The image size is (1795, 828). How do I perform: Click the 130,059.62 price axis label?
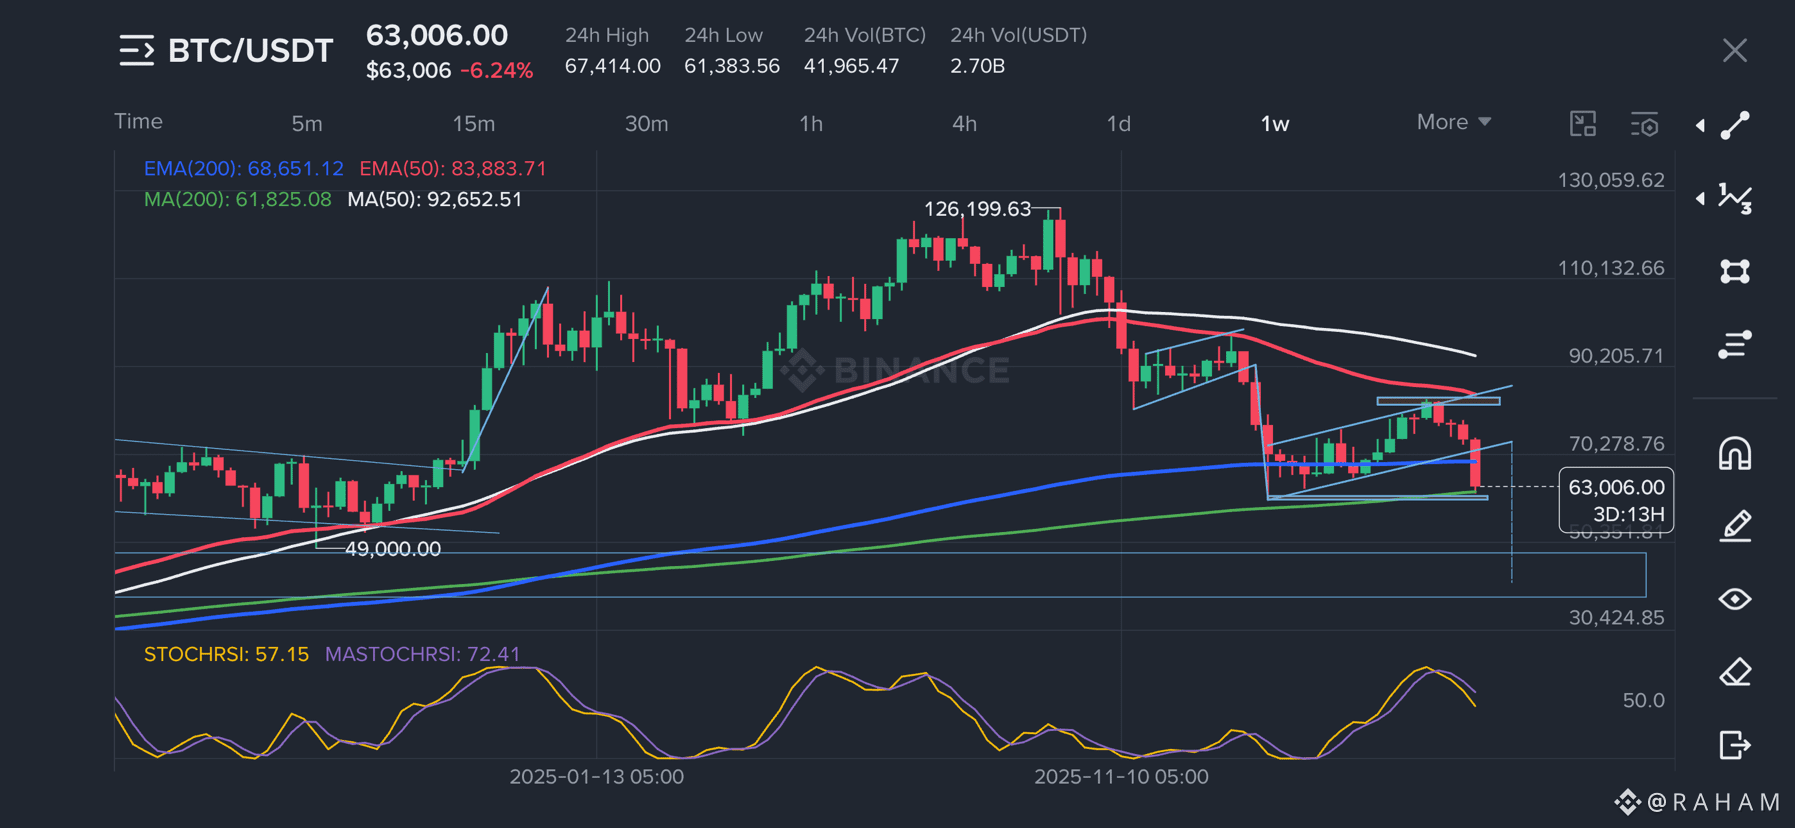pos(1611,180)
